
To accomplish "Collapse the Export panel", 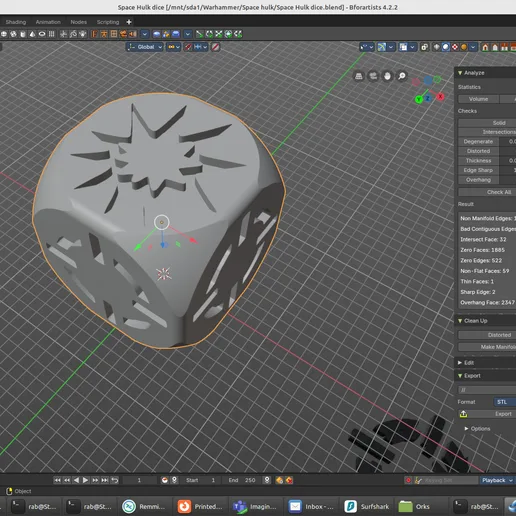I will pyautogui.click(x=460, y=376).
